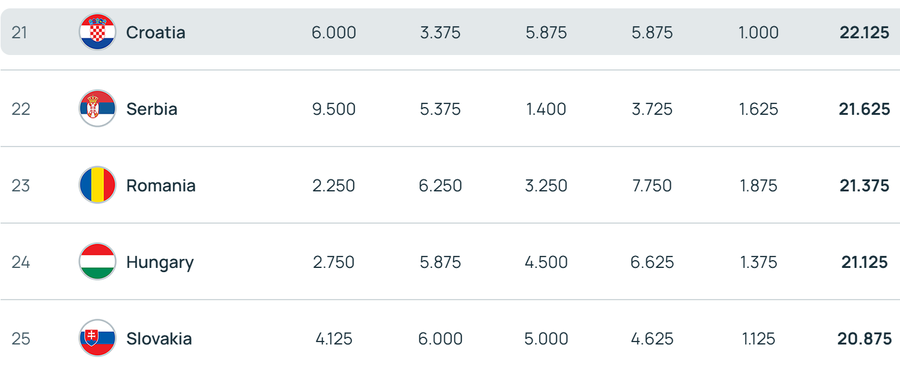Click Serbia's 9.500 coefficient cell
Screen dimensions: 900x369
(333, 109)
